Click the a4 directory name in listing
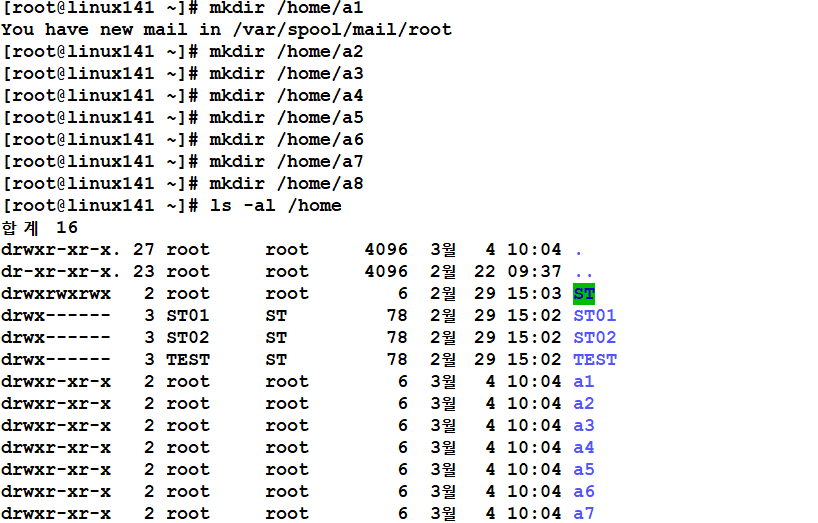Viewport: 818px width, 523px height. 584,447
